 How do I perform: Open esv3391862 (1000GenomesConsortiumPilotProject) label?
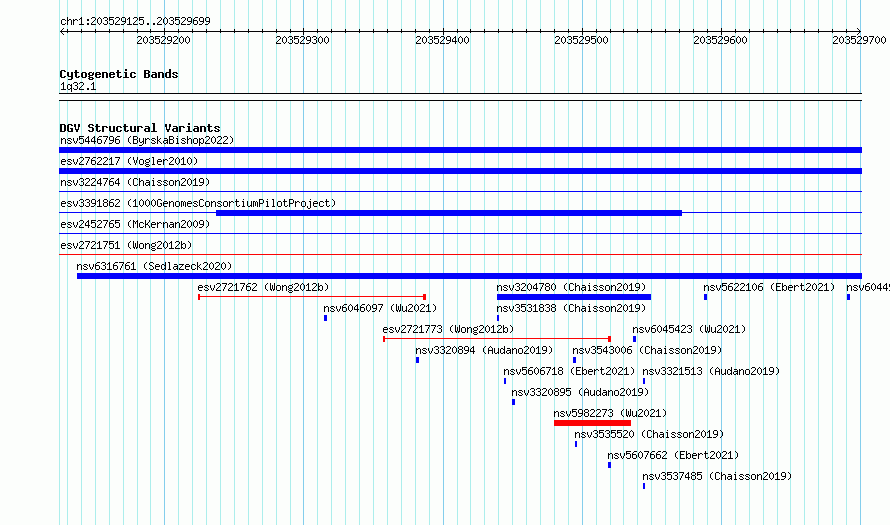pos(198,203)
